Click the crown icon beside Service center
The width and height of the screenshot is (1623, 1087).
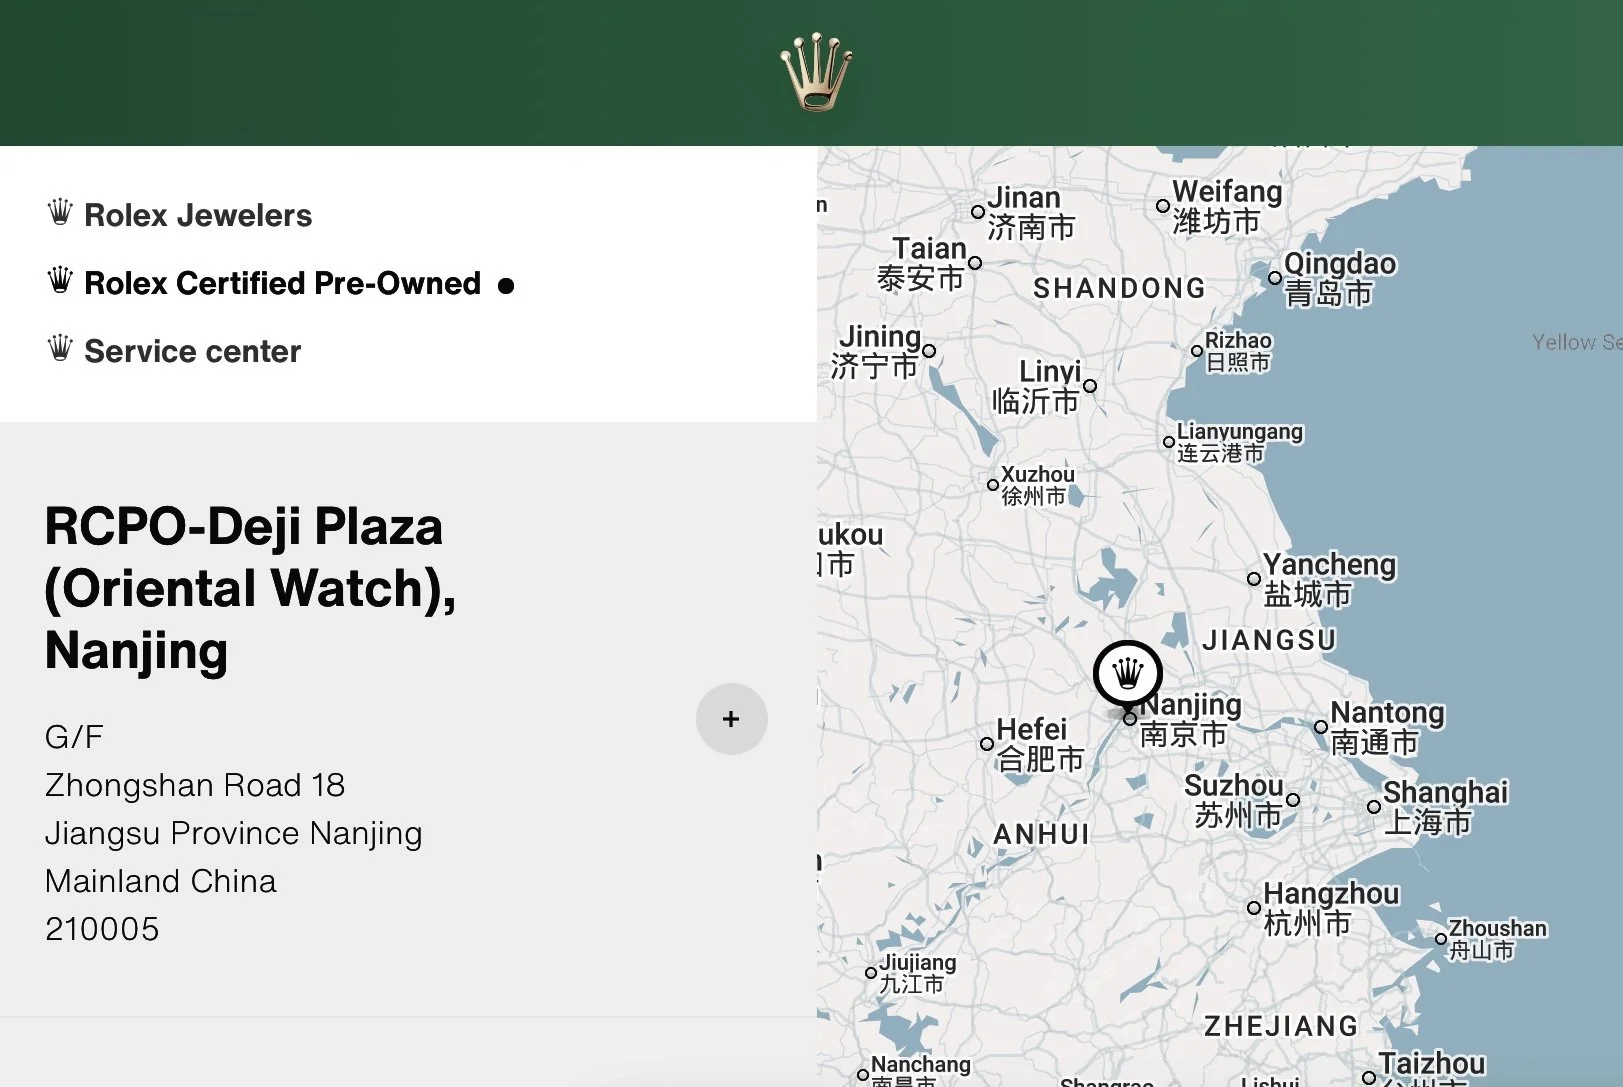tap(60, 348)
